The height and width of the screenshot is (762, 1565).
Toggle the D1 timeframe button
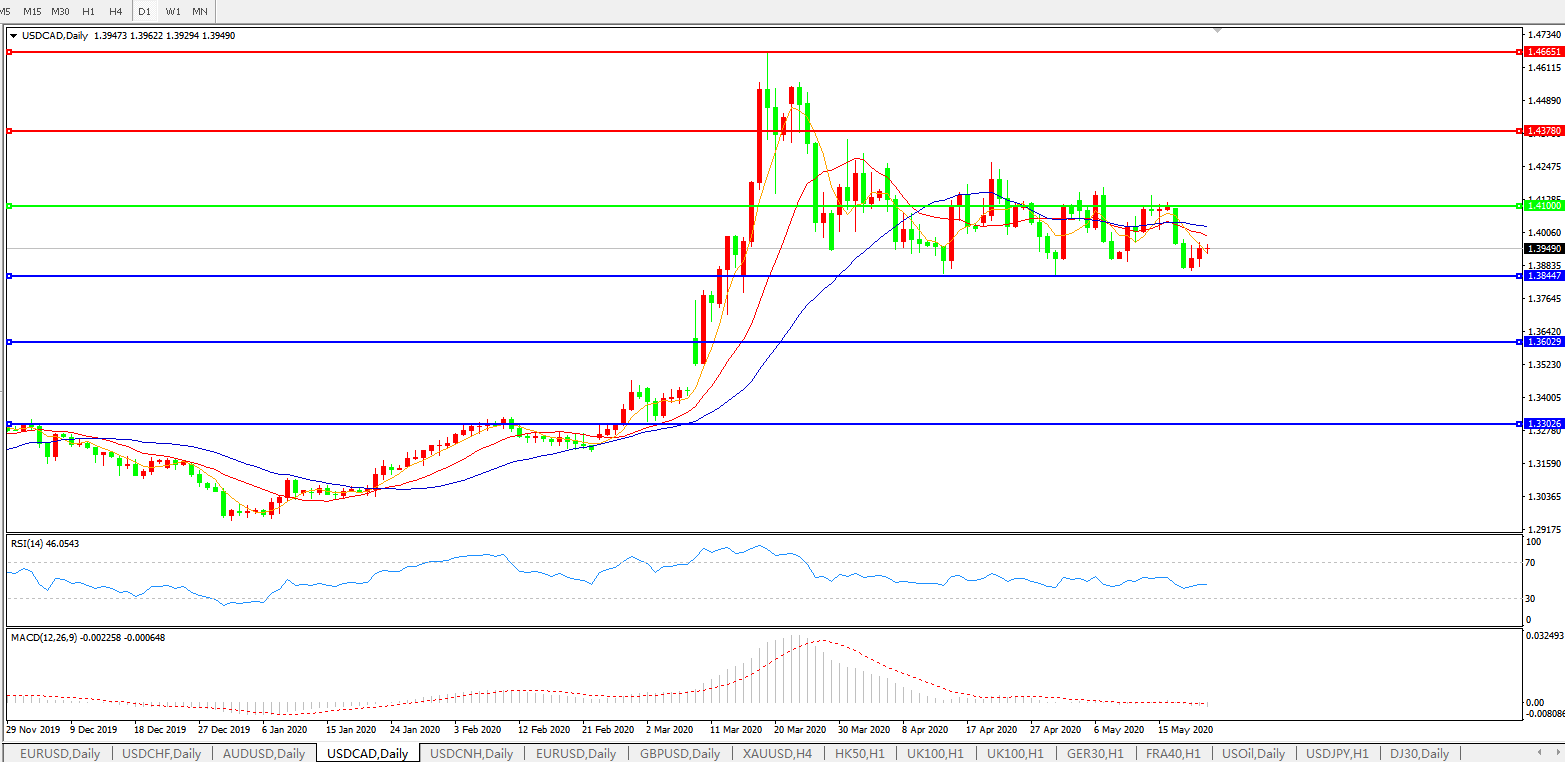[145, 11]
